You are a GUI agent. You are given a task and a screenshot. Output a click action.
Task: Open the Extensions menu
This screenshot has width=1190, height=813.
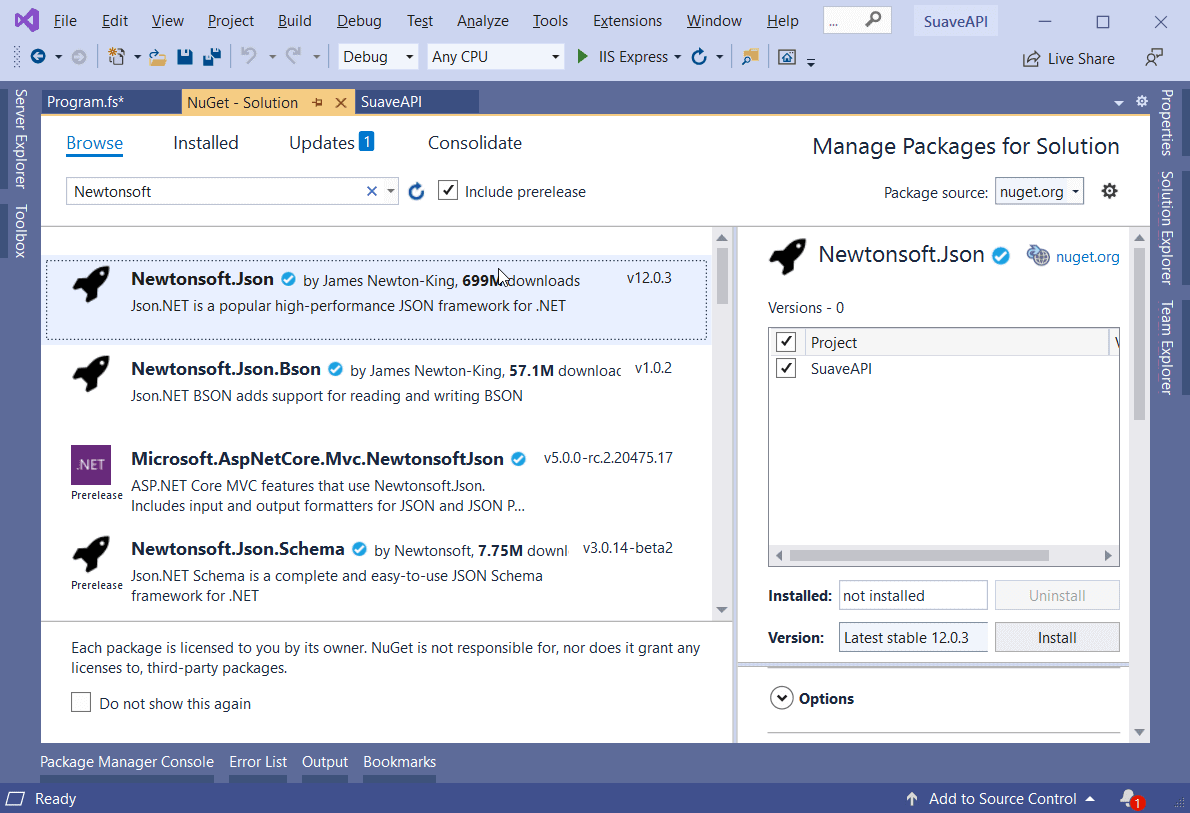tap(627, 20)
